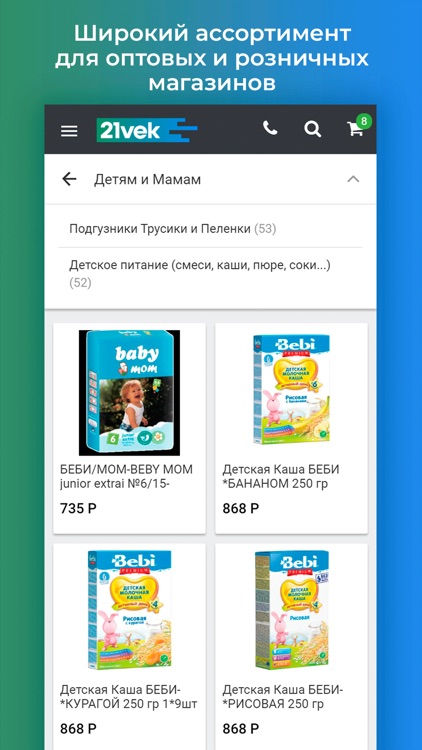
Task: Open the shopping cart
Action: (x=355, y=129)
